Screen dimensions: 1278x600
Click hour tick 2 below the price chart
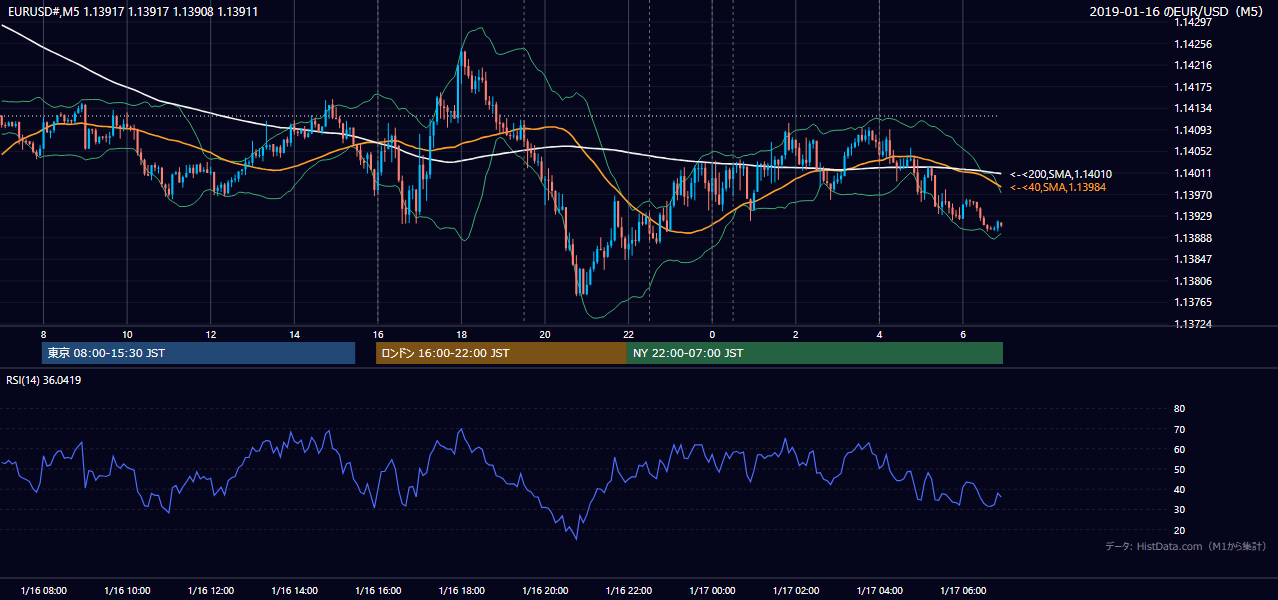[x=796, y=334]
